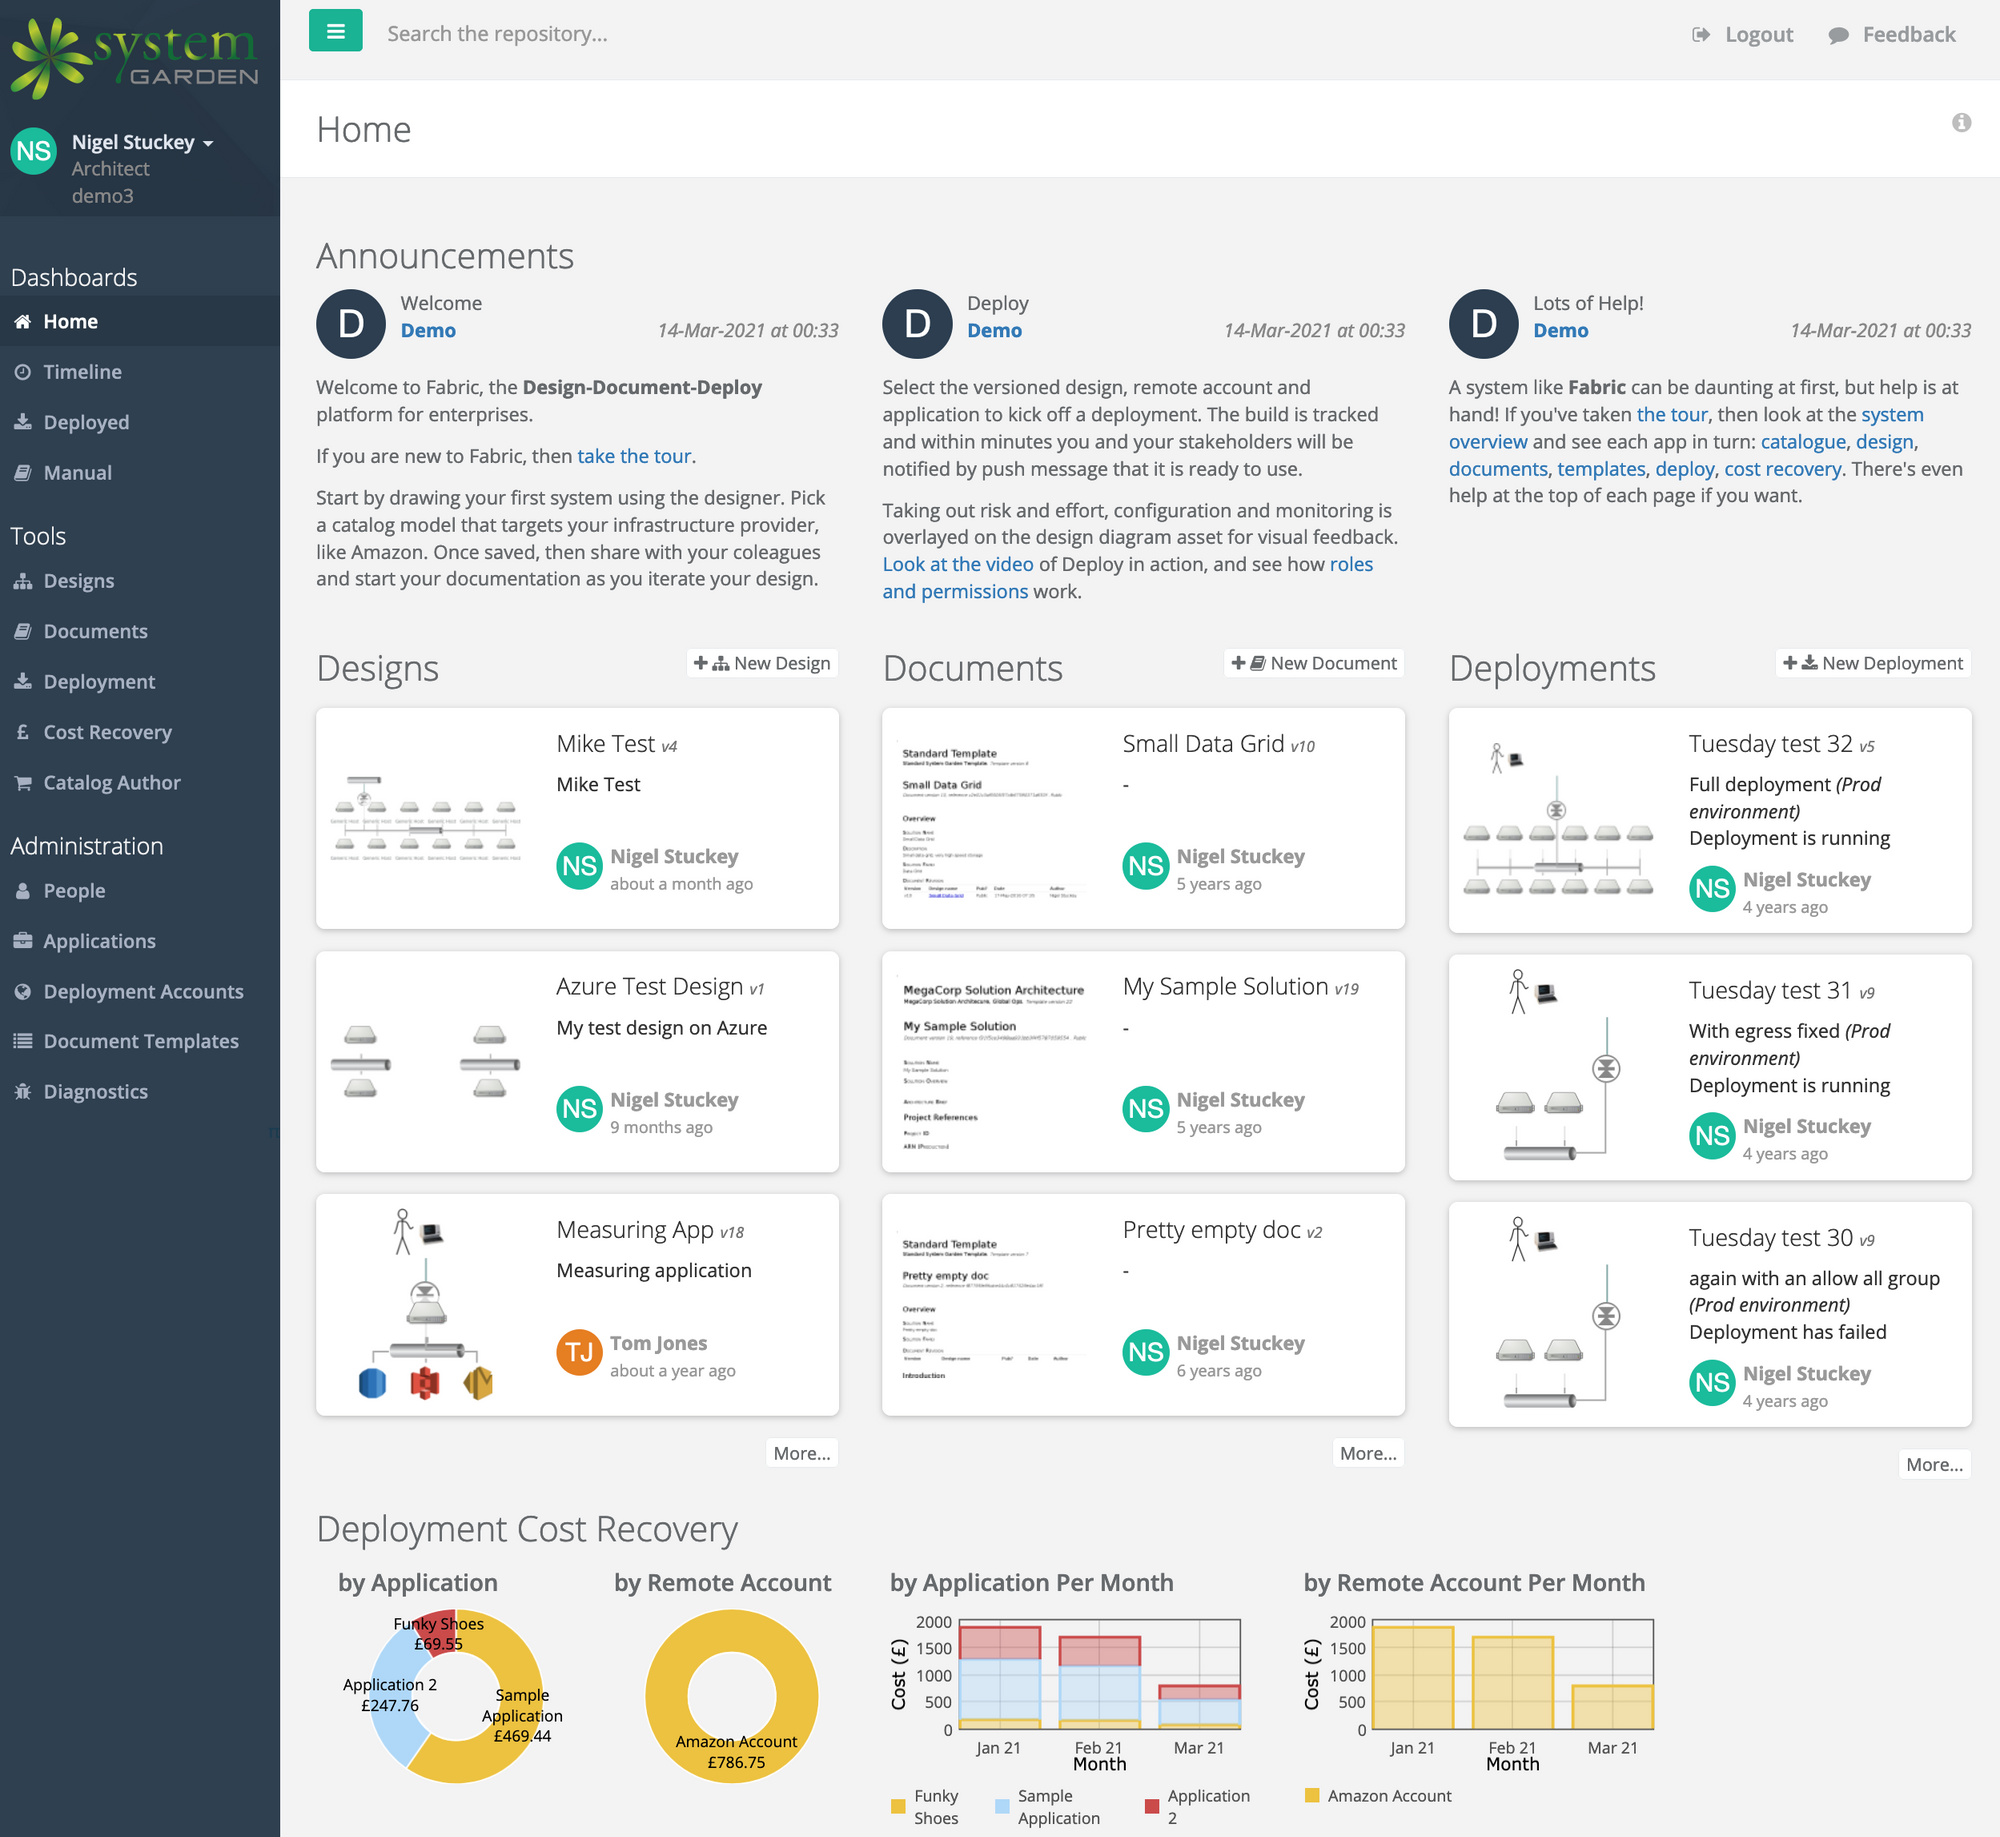Open Catalog Author via cart icon
Viewport: 2000px width, 1837px height.
coord(22,783)
